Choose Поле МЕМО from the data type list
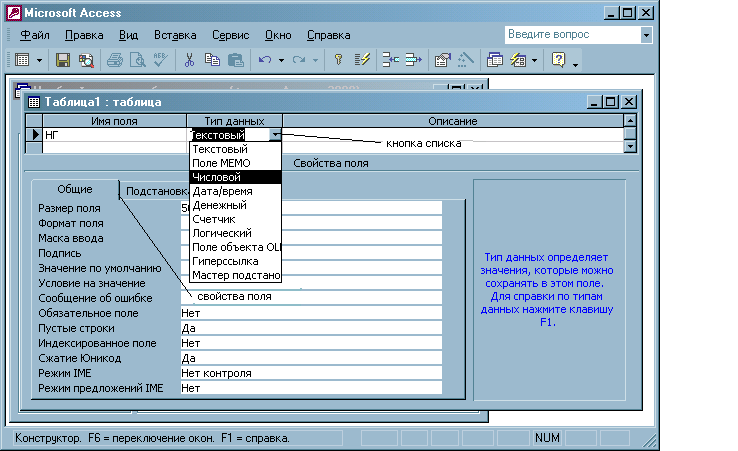 pyautogui.click(x=235, y=163)
